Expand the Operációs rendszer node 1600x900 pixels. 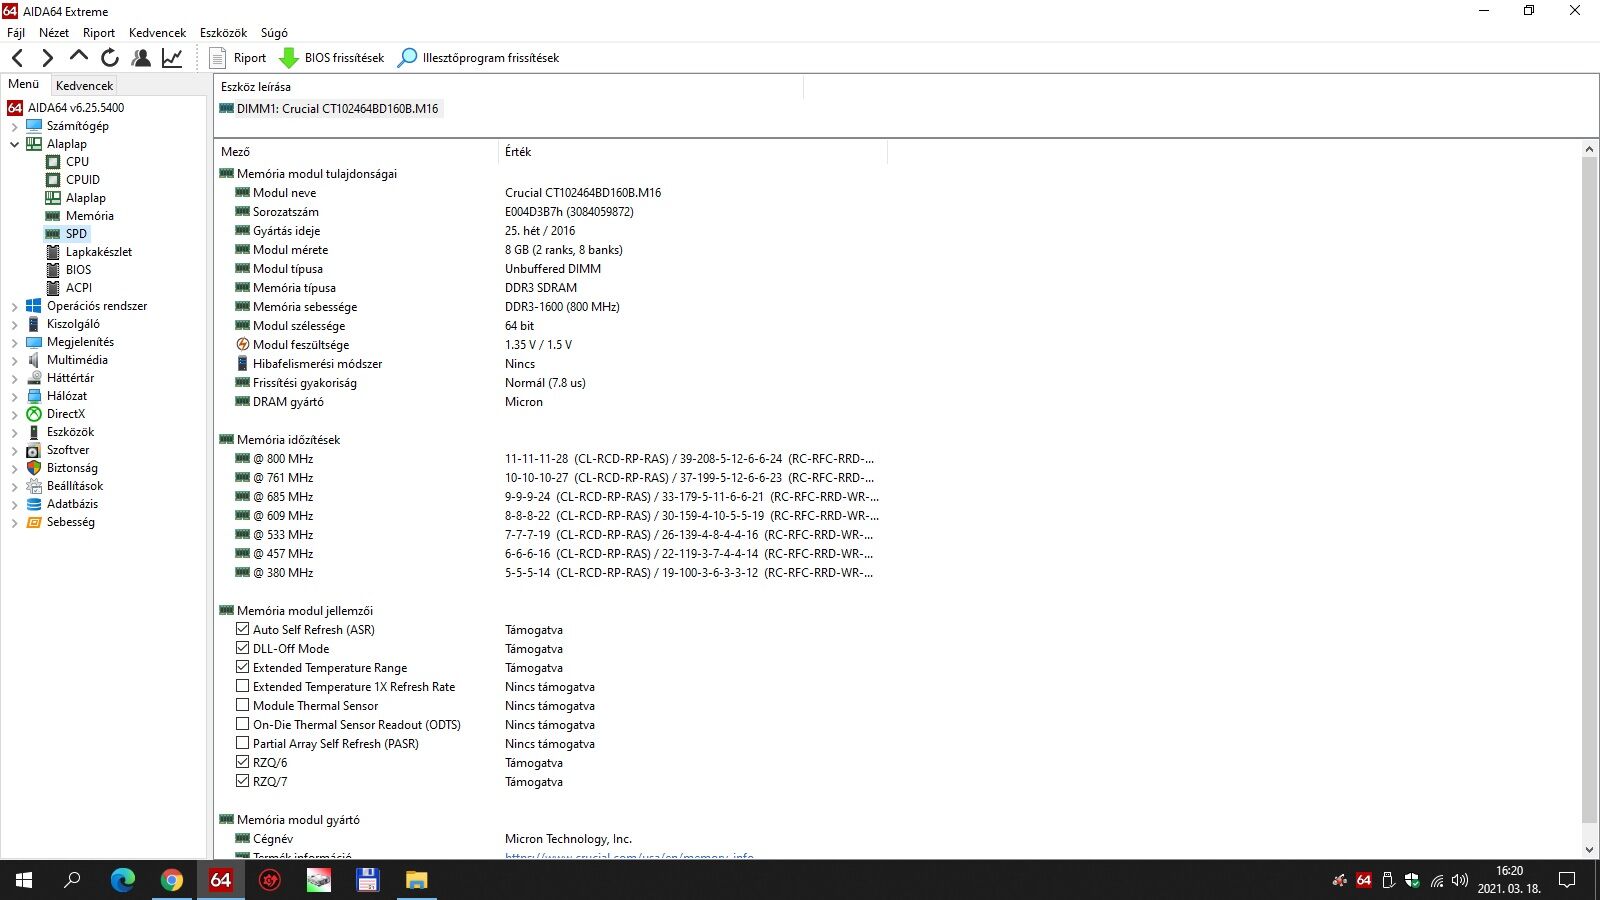[14, 306]
